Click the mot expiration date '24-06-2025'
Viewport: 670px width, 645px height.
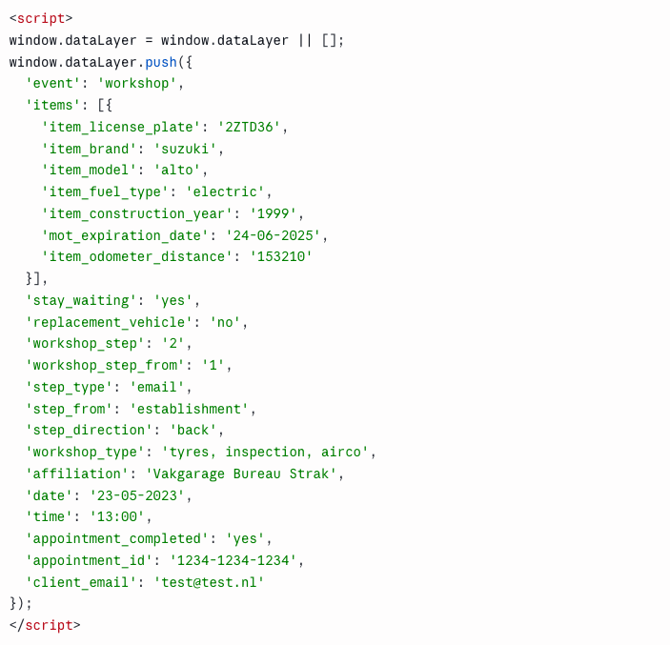coord(273,236)
